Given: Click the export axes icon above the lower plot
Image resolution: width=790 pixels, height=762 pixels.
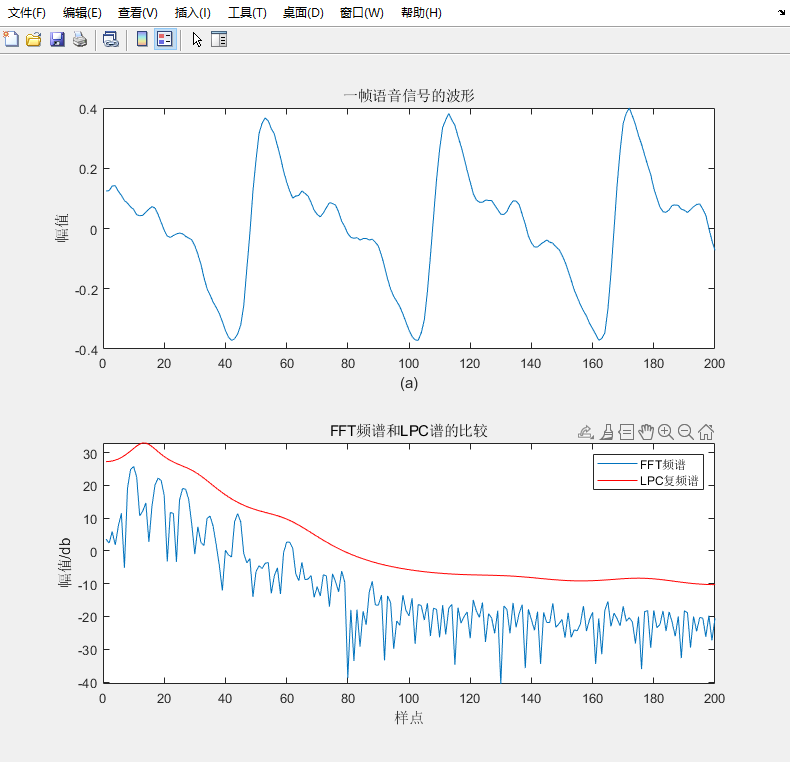Looking at the screenshot, I should (x=585, y=432).
